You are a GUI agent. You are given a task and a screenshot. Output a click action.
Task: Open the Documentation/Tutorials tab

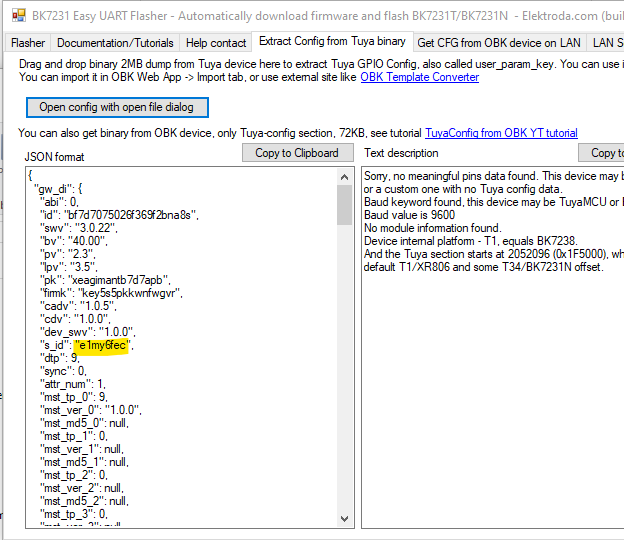pyautogui.click(x=115, y=43)
